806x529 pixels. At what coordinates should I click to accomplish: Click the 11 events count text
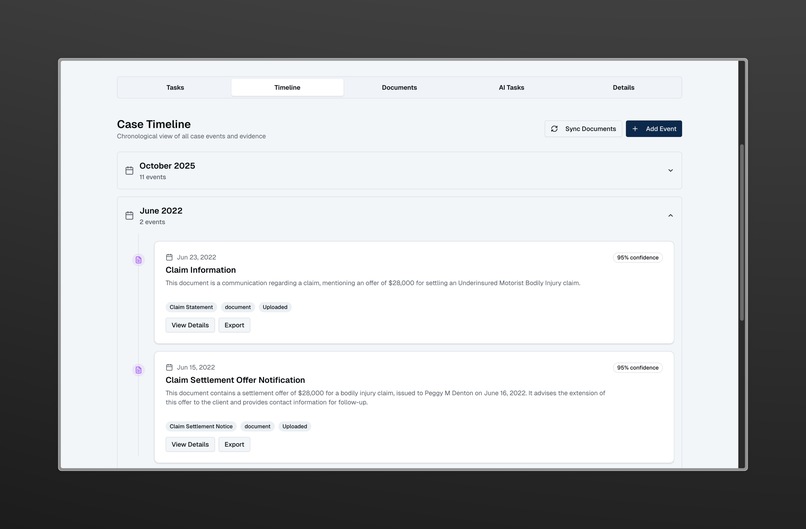pos(153,177)
